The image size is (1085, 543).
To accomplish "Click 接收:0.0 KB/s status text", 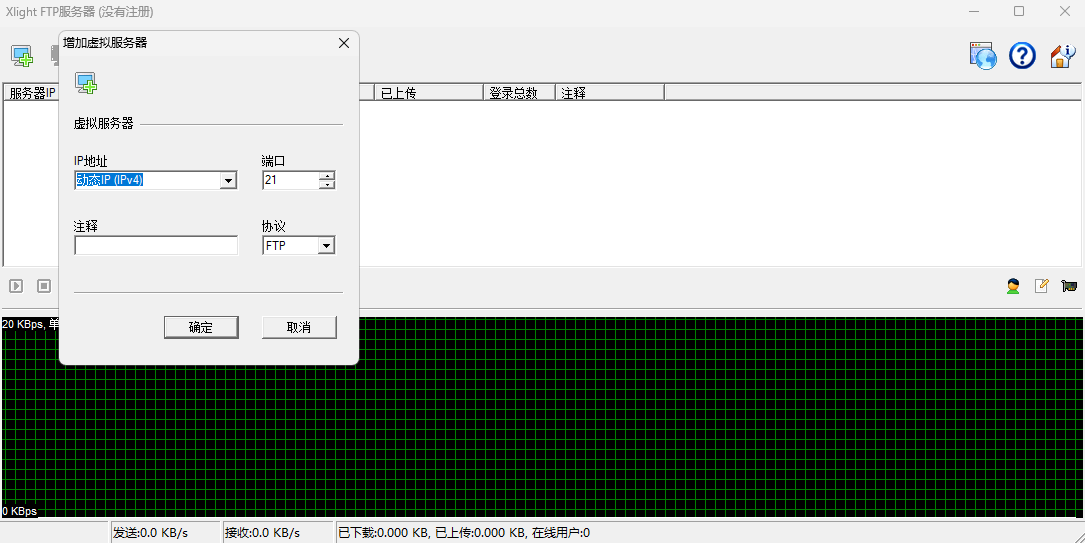I will tap(262, 533).
